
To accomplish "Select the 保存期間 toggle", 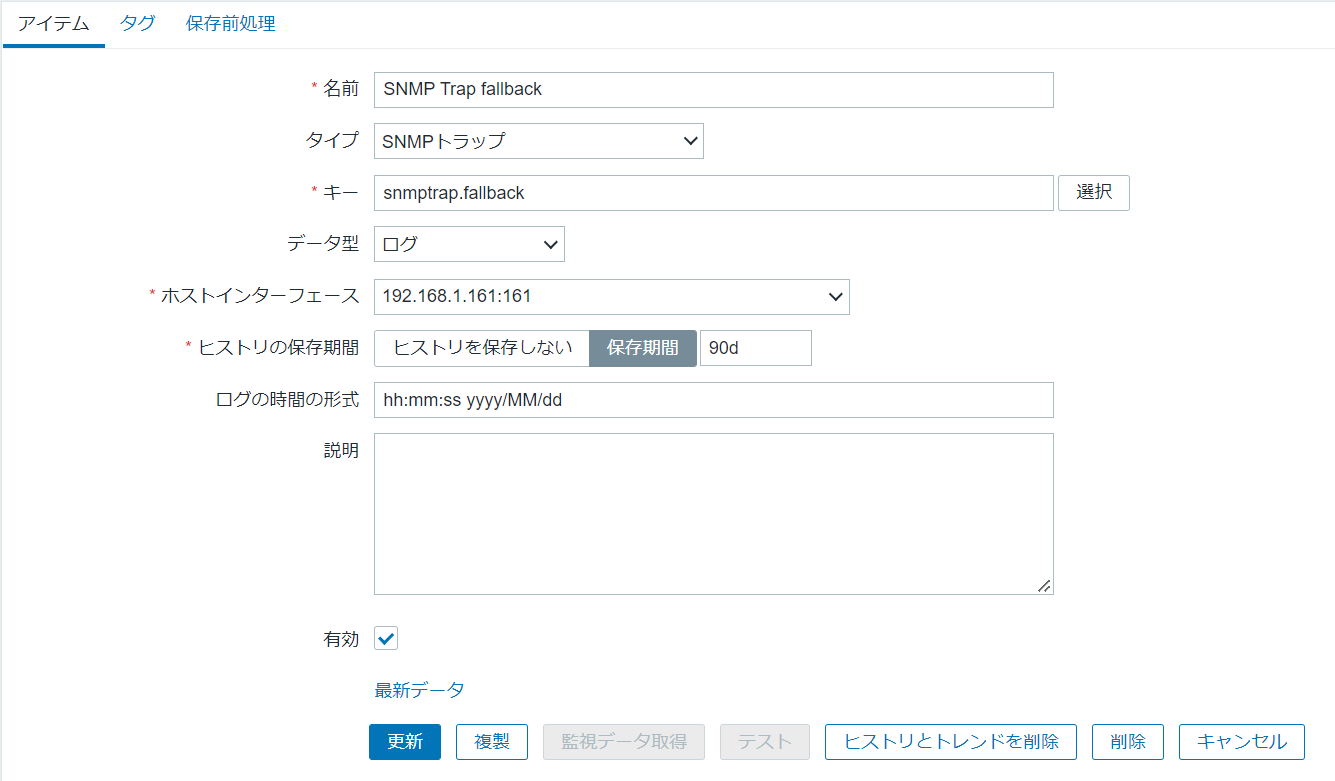I will pos(643,347).
